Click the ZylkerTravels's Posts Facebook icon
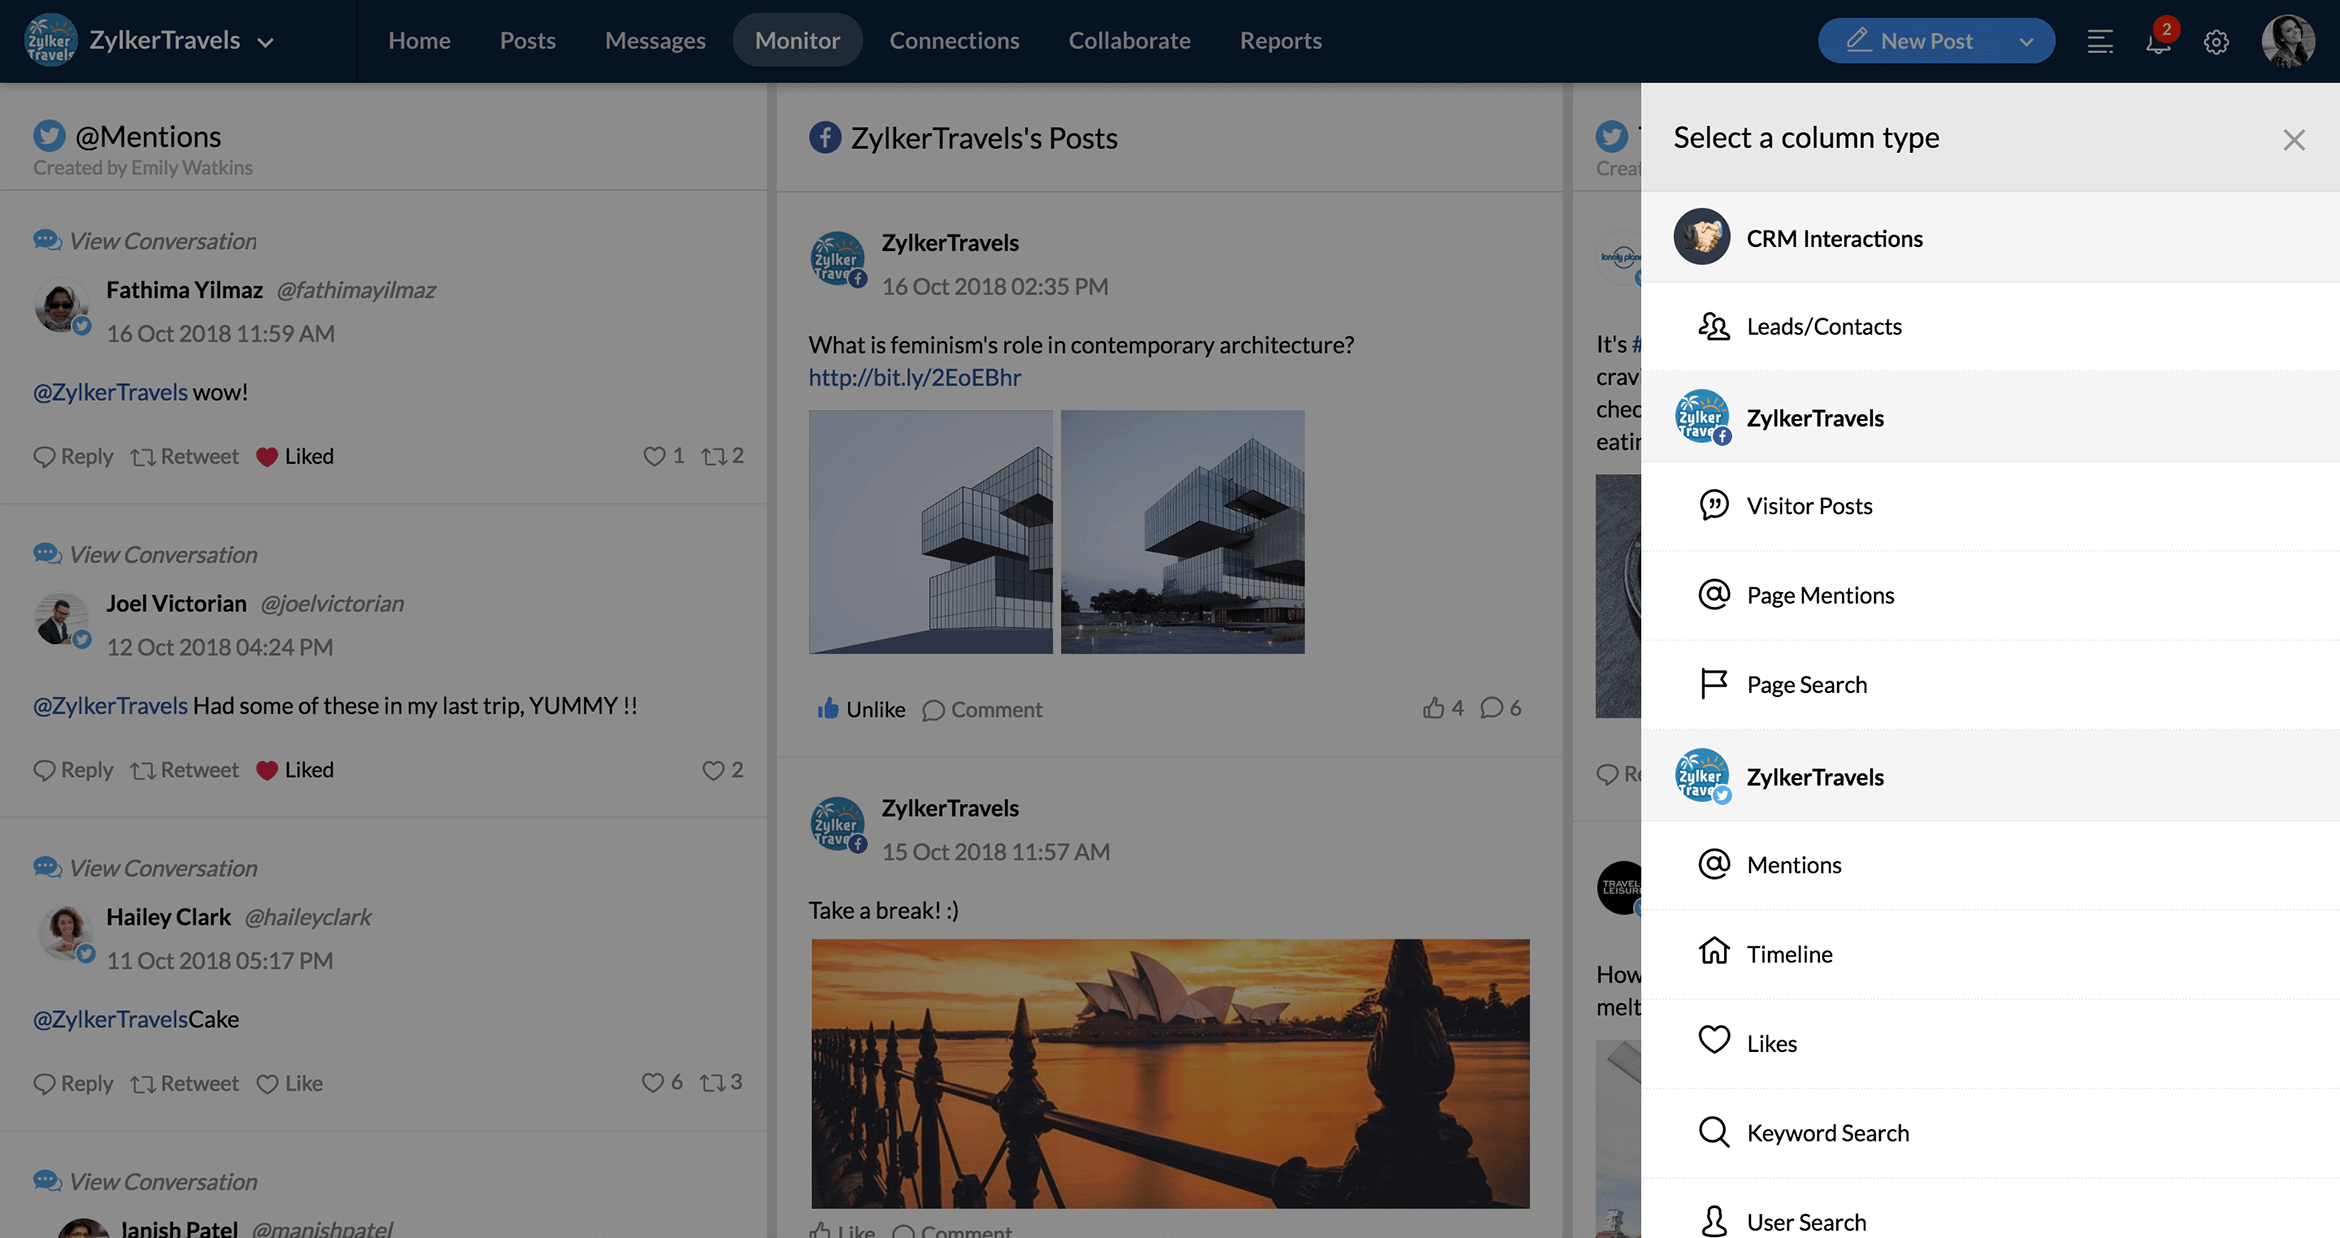The height and width of the screenshot is (1238, 2340). tap(825, 138)
